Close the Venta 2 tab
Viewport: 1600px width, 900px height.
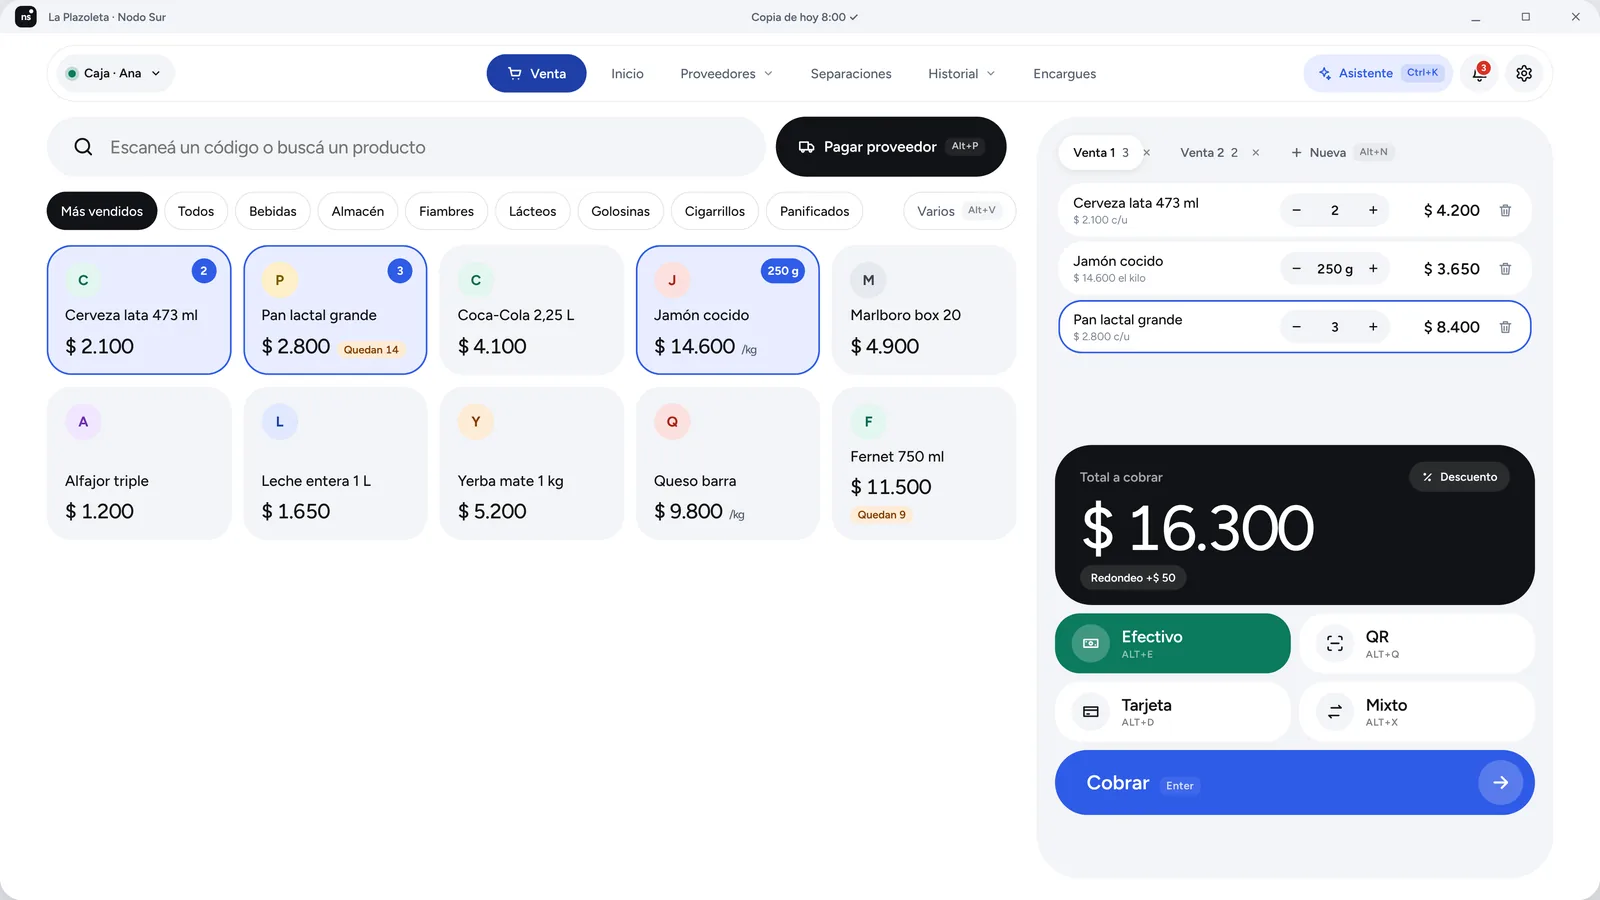[x=1256, y=153]
